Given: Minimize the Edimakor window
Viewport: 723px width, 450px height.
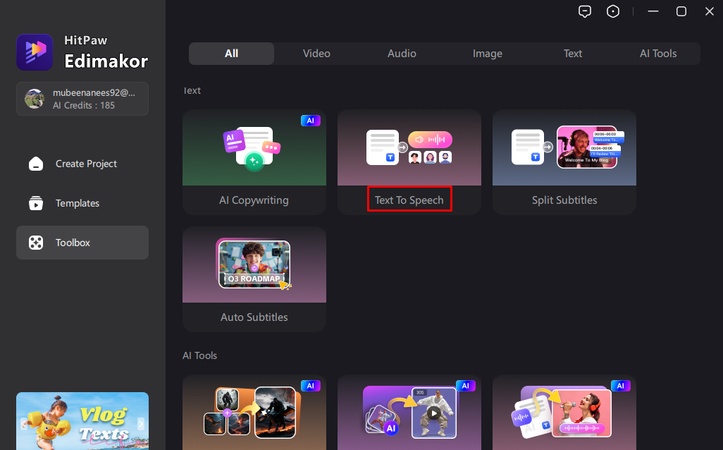Looking at the screenshot, I should click(653, 12).
